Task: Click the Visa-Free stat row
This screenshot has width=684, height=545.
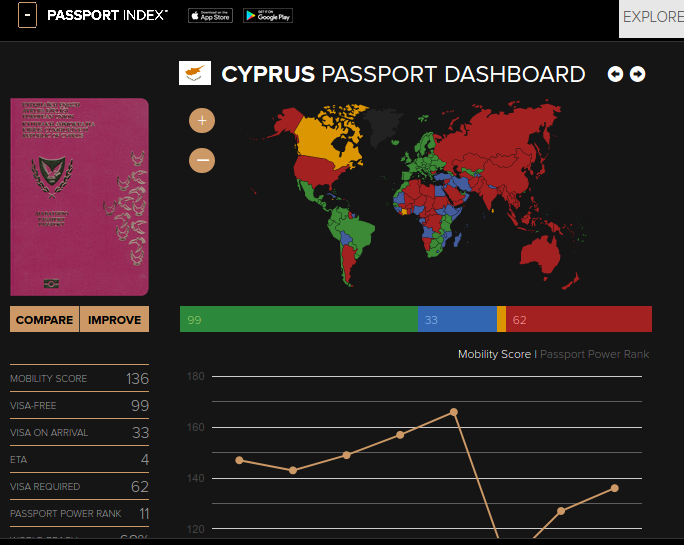Action: (x=79, y=406)
